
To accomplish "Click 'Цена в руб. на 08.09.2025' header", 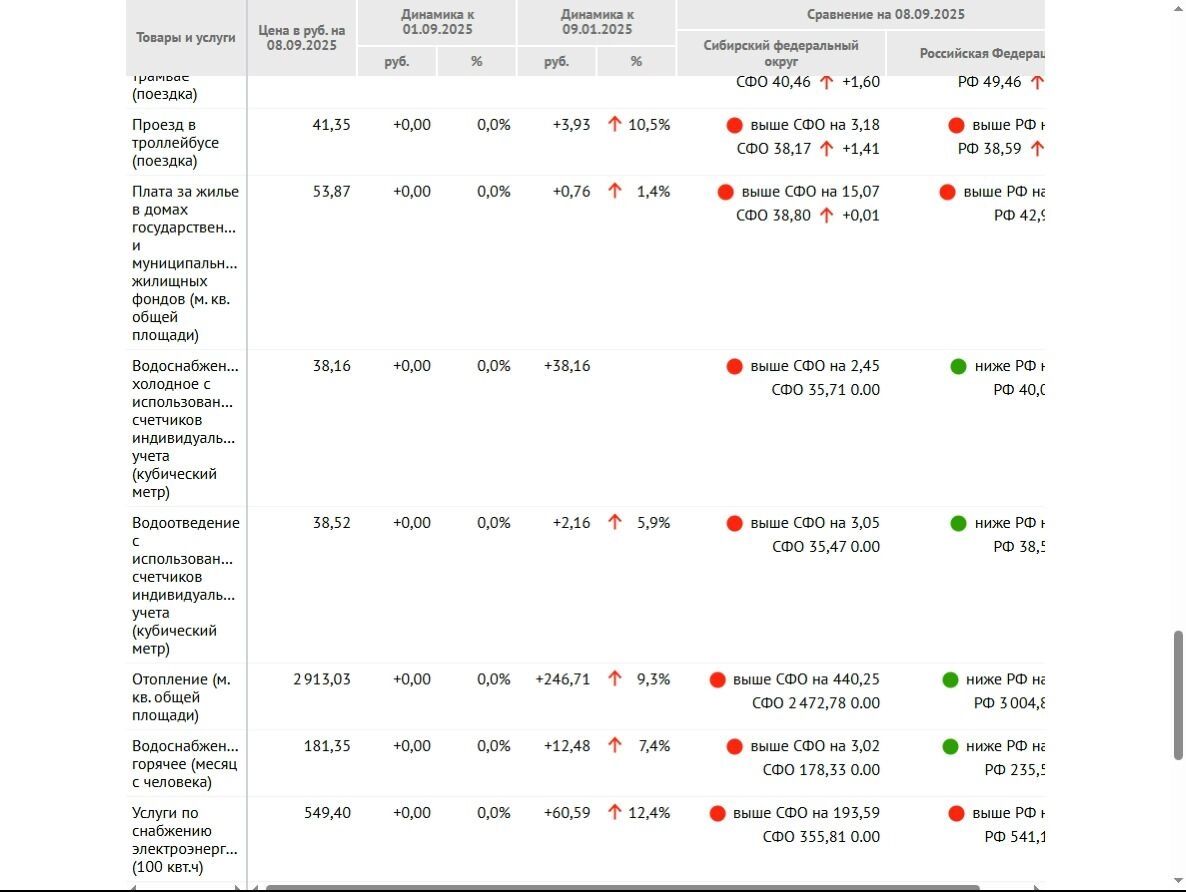I will point(301,38).
